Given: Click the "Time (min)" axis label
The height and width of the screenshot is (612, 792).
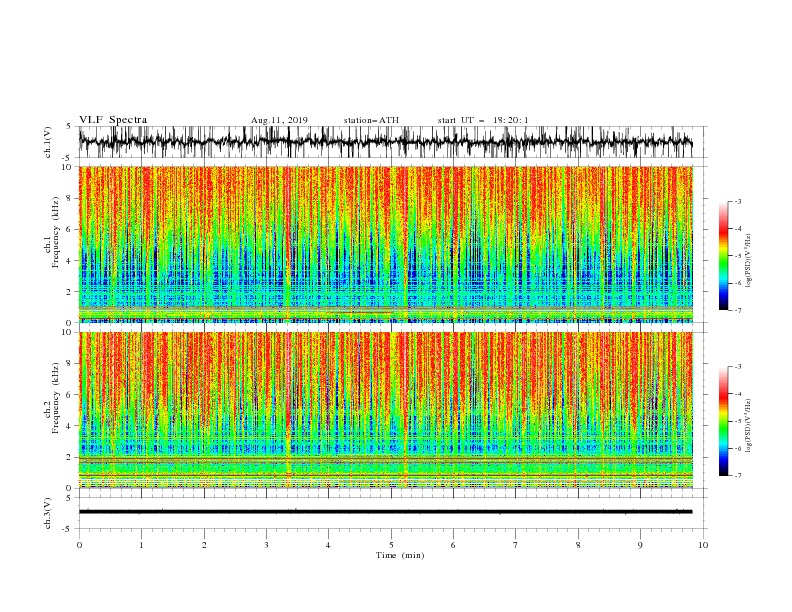Looking at the screenshot, I should click(x=400, y=555).
